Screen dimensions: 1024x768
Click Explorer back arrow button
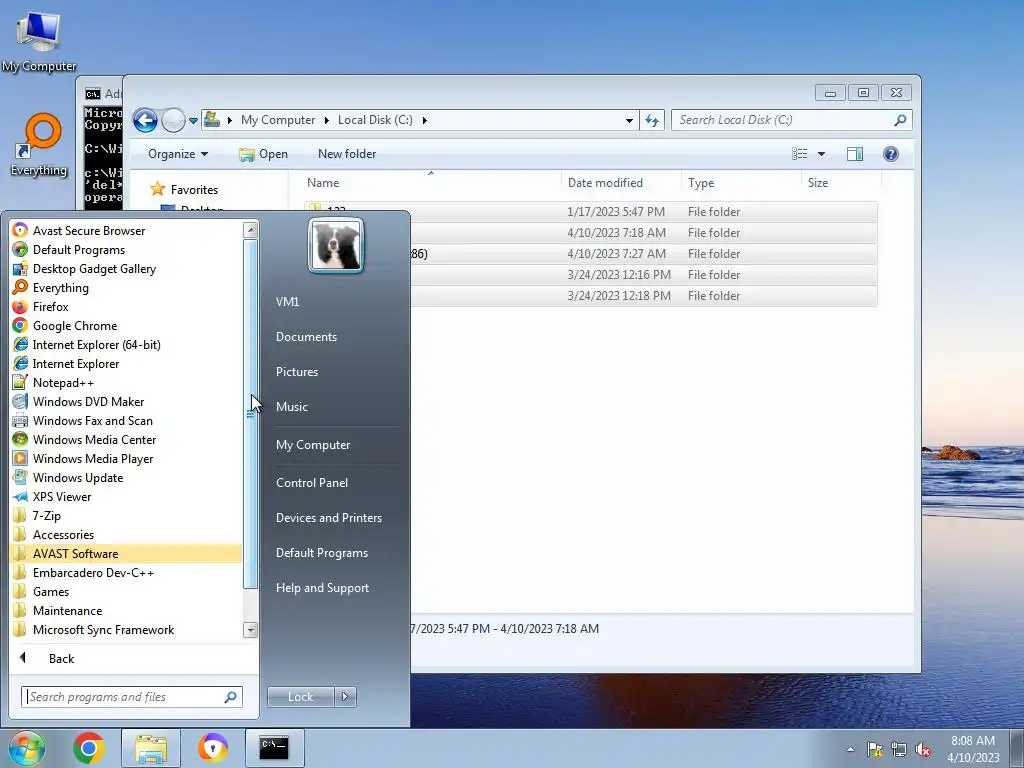click(145, 120)
